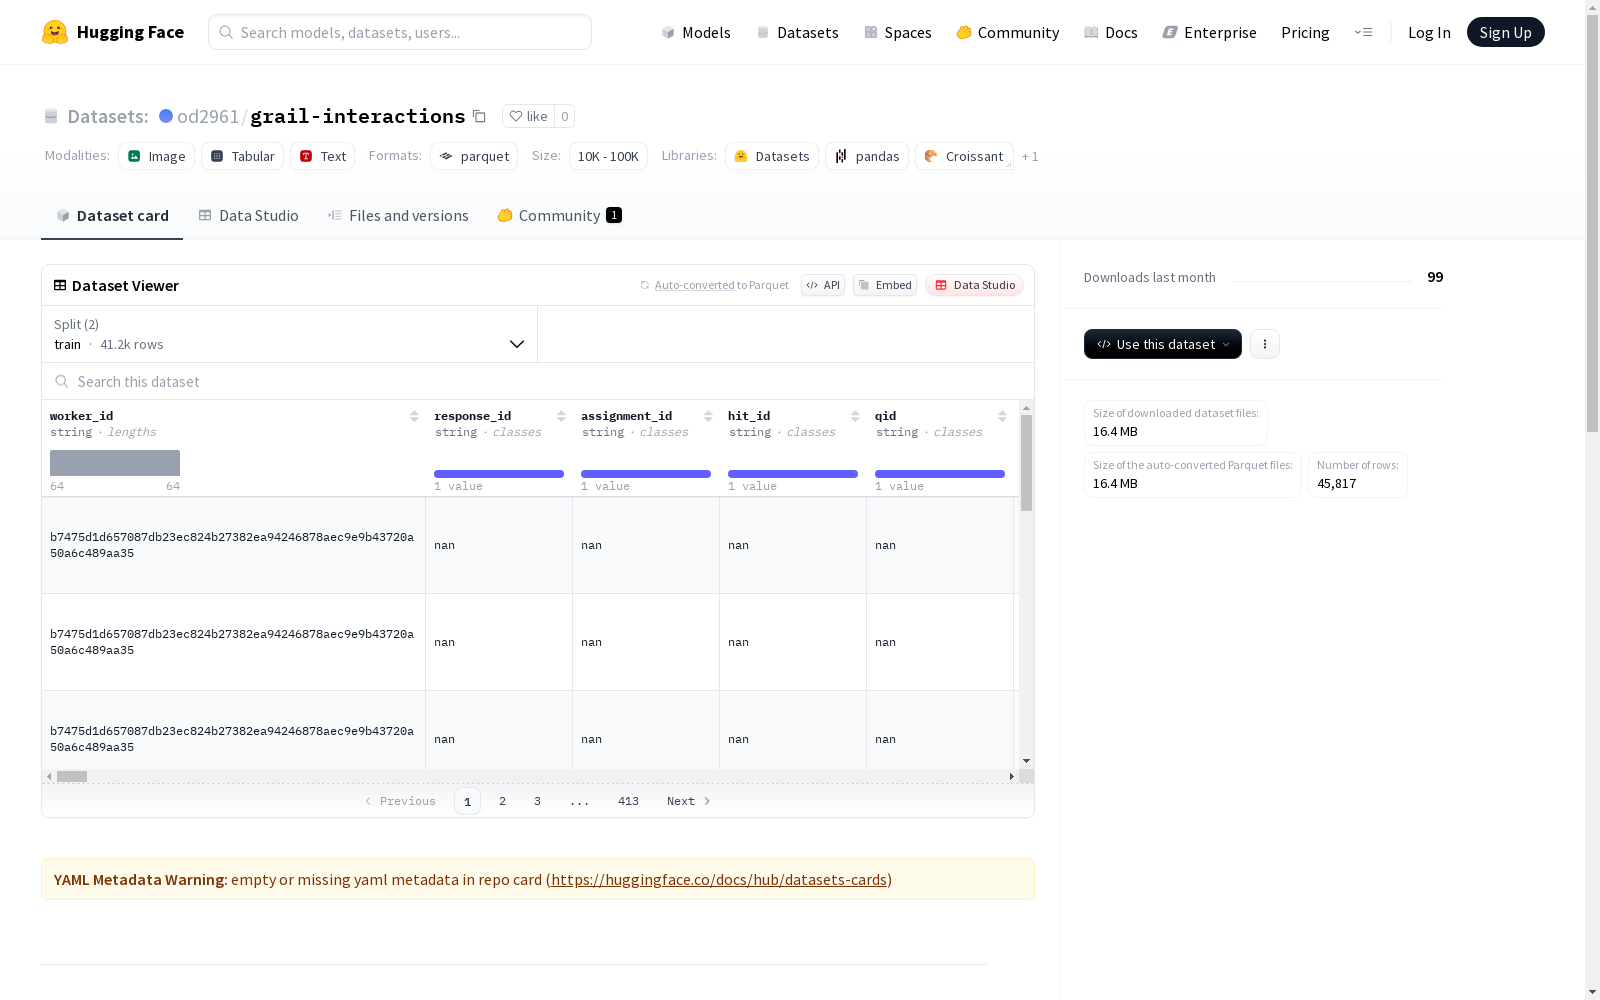1600x1000 pixels.
Task: Open the Files and versions tab
Action: pyautogui.click(x=398, y=216)
